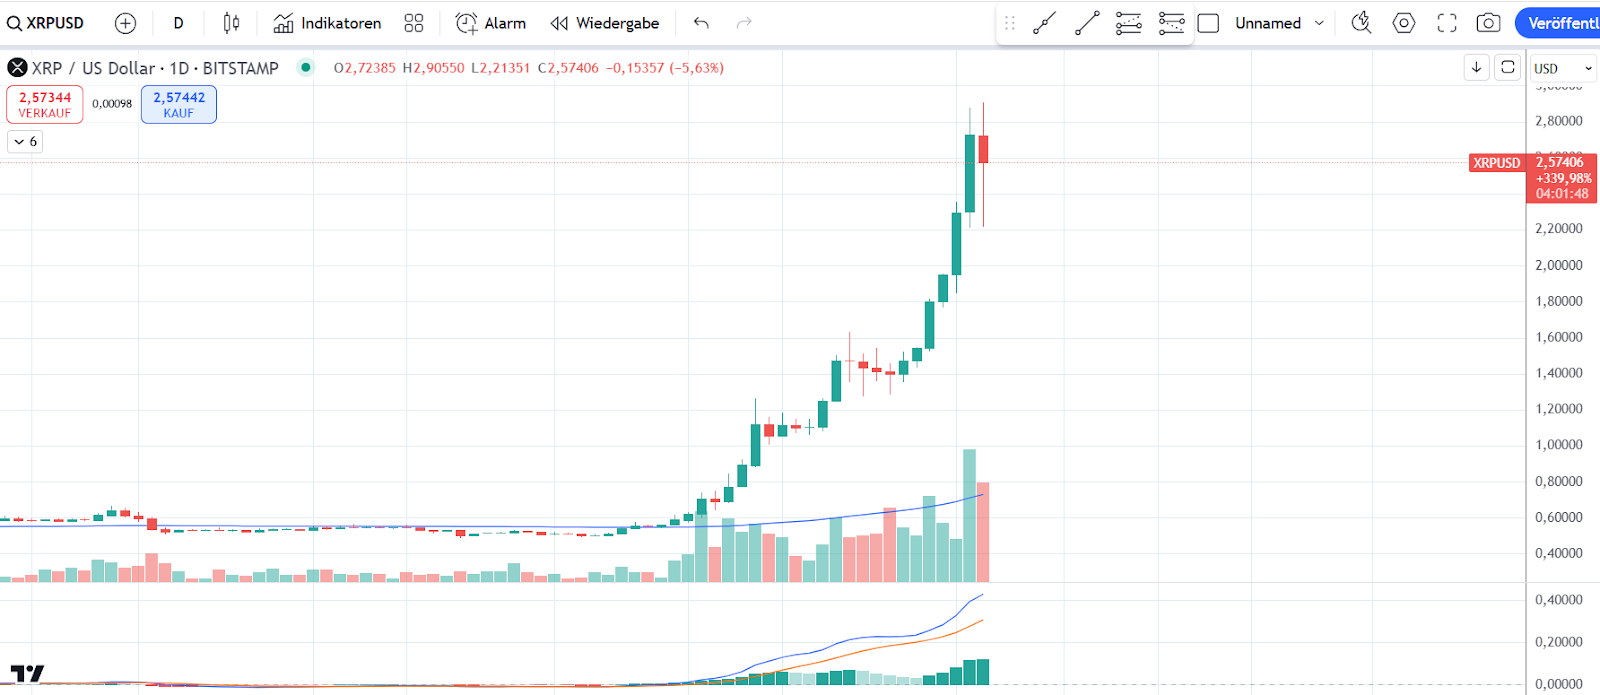Redo the last chart action
This screenshot has height=695, width=1600.
pyautogui.click(x=744, y=23)
